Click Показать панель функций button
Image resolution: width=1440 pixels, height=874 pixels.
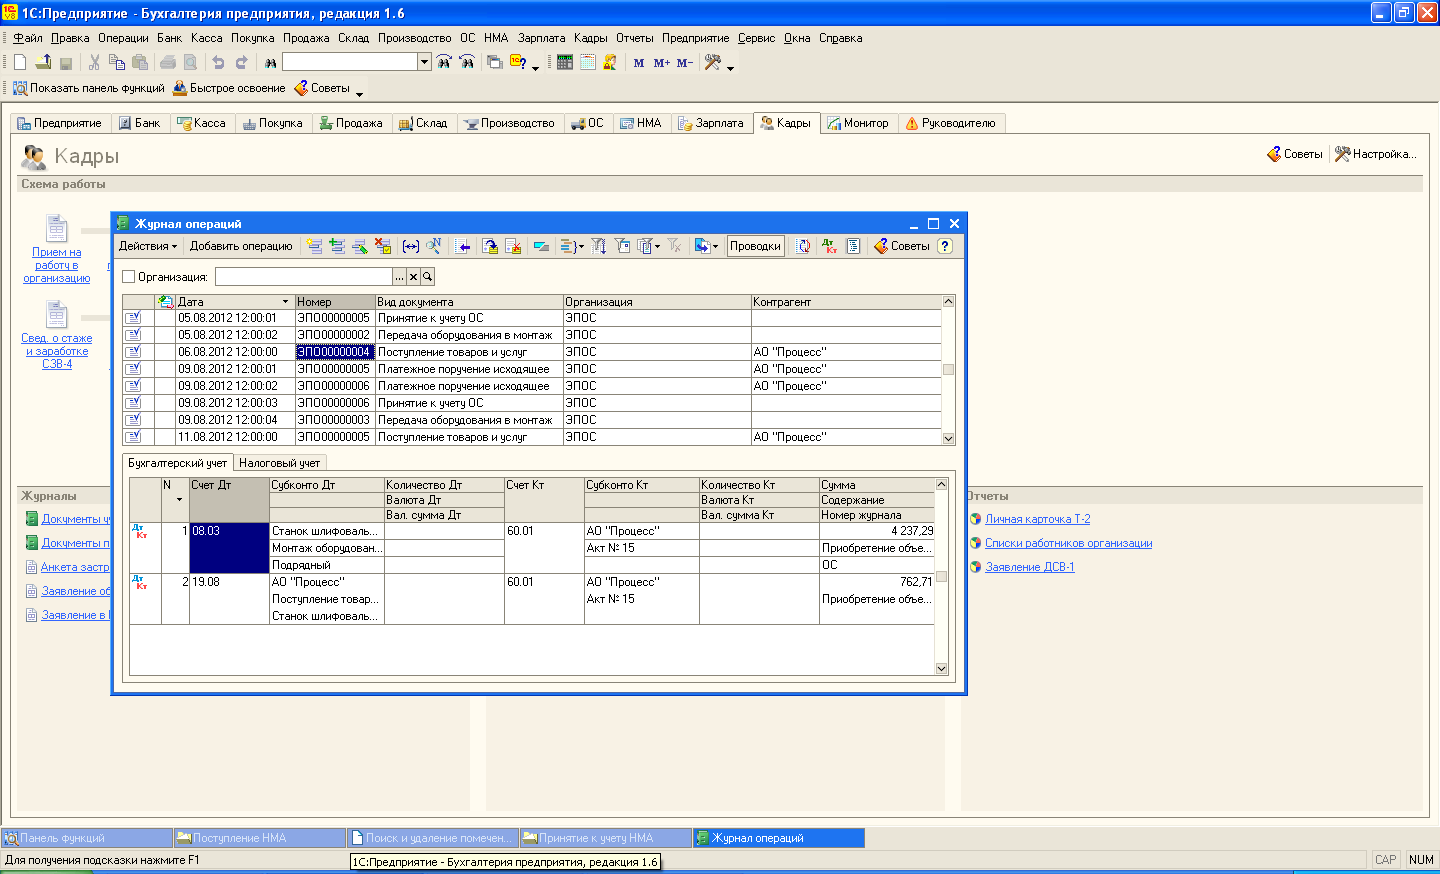pos(88,88)
